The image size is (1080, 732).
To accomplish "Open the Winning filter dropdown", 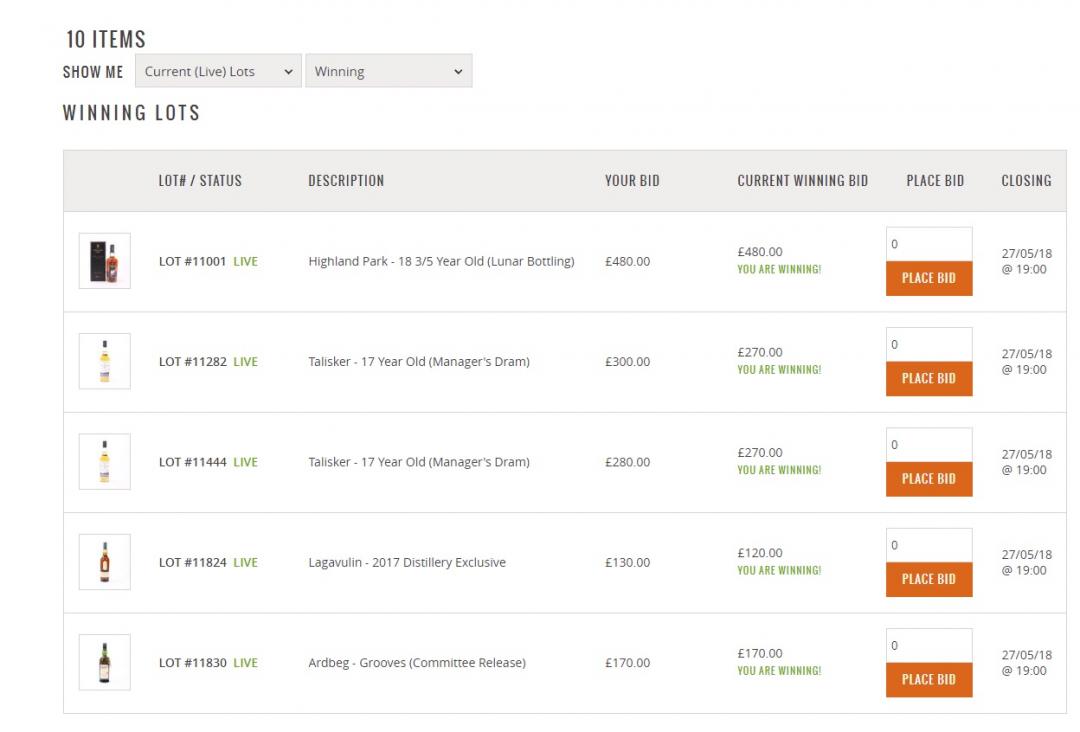I will point(388,71).
